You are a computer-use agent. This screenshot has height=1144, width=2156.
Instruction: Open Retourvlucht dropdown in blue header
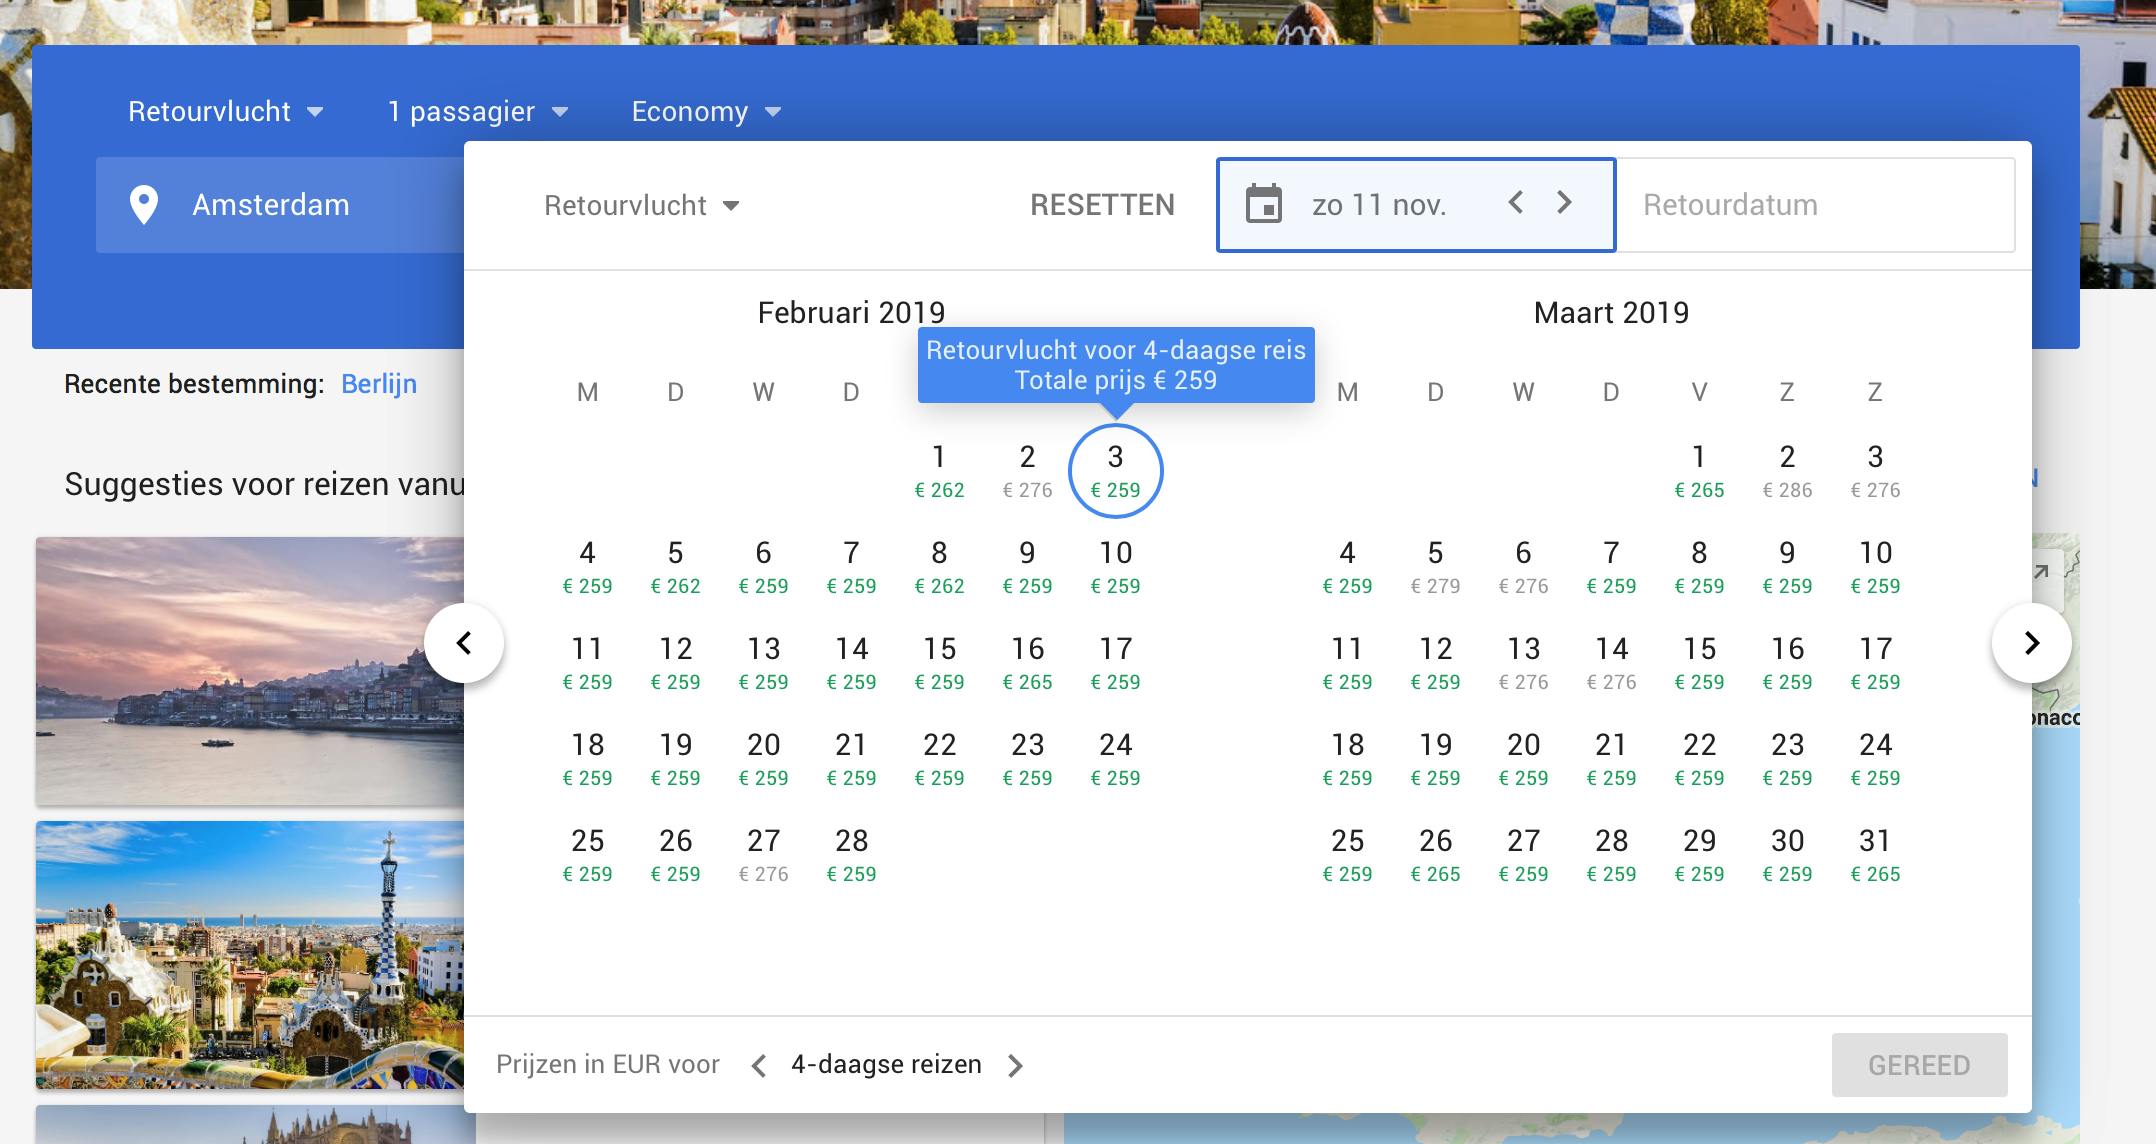(x=225, y=111)
